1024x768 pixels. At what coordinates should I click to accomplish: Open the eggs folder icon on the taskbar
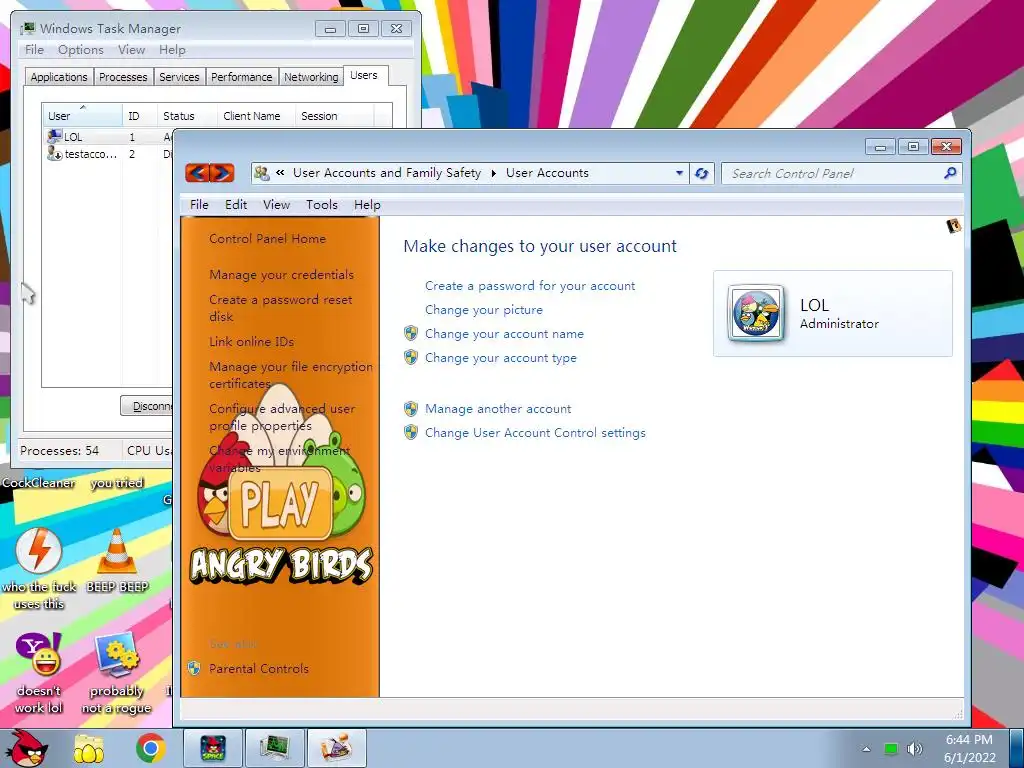click(89, 748)
